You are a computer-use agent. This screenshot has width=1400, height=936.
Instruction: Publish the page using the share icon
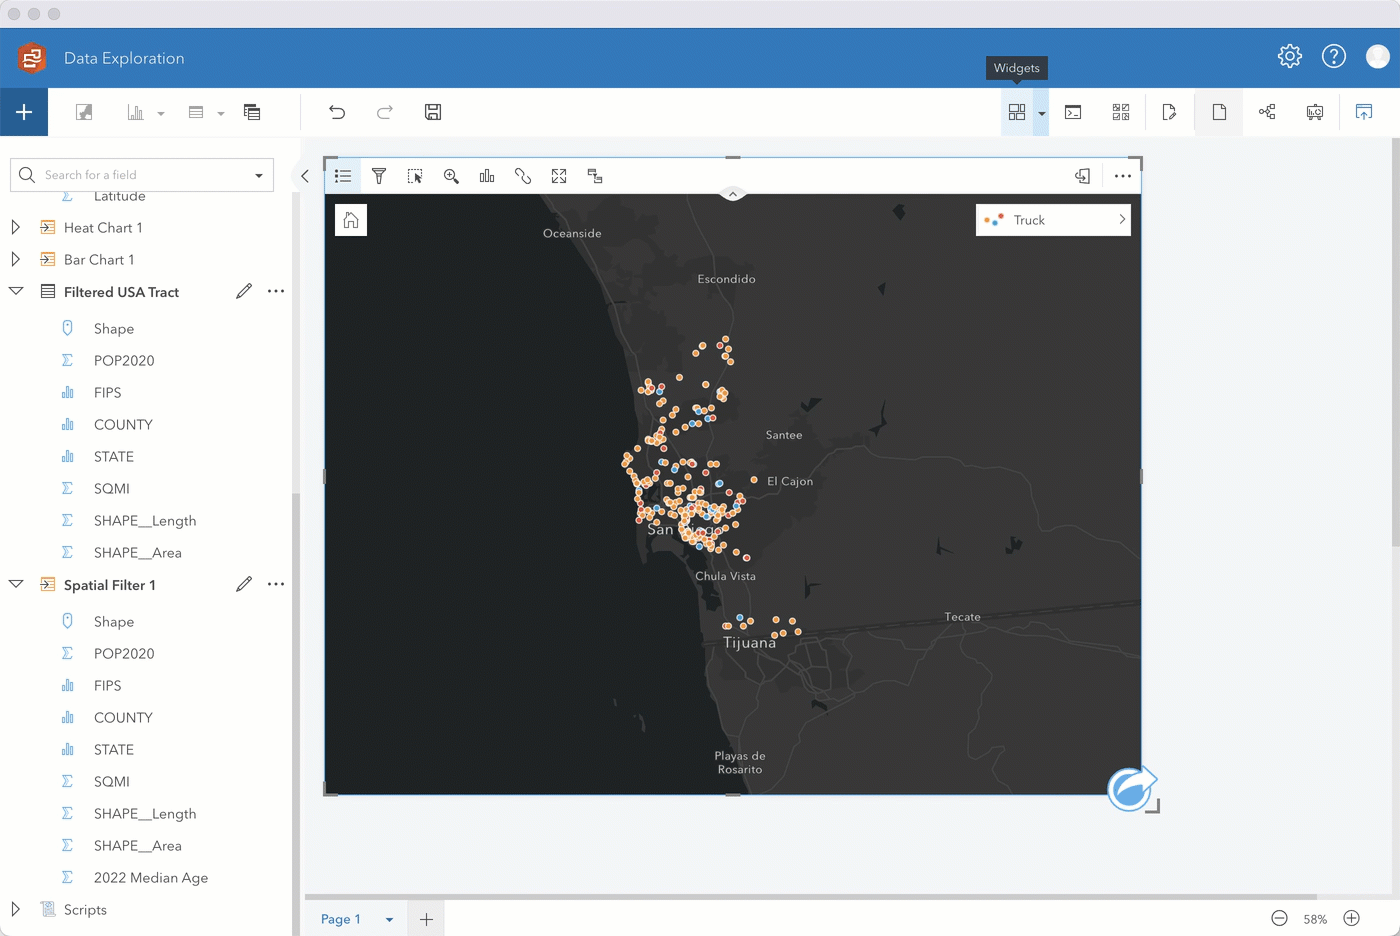tap(1364, 112)
